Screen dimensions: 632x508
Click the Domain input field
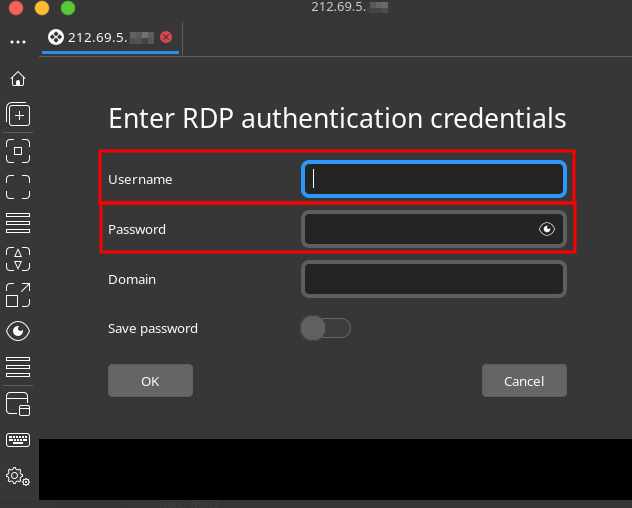pyautogui.click(x=434, y=279)
